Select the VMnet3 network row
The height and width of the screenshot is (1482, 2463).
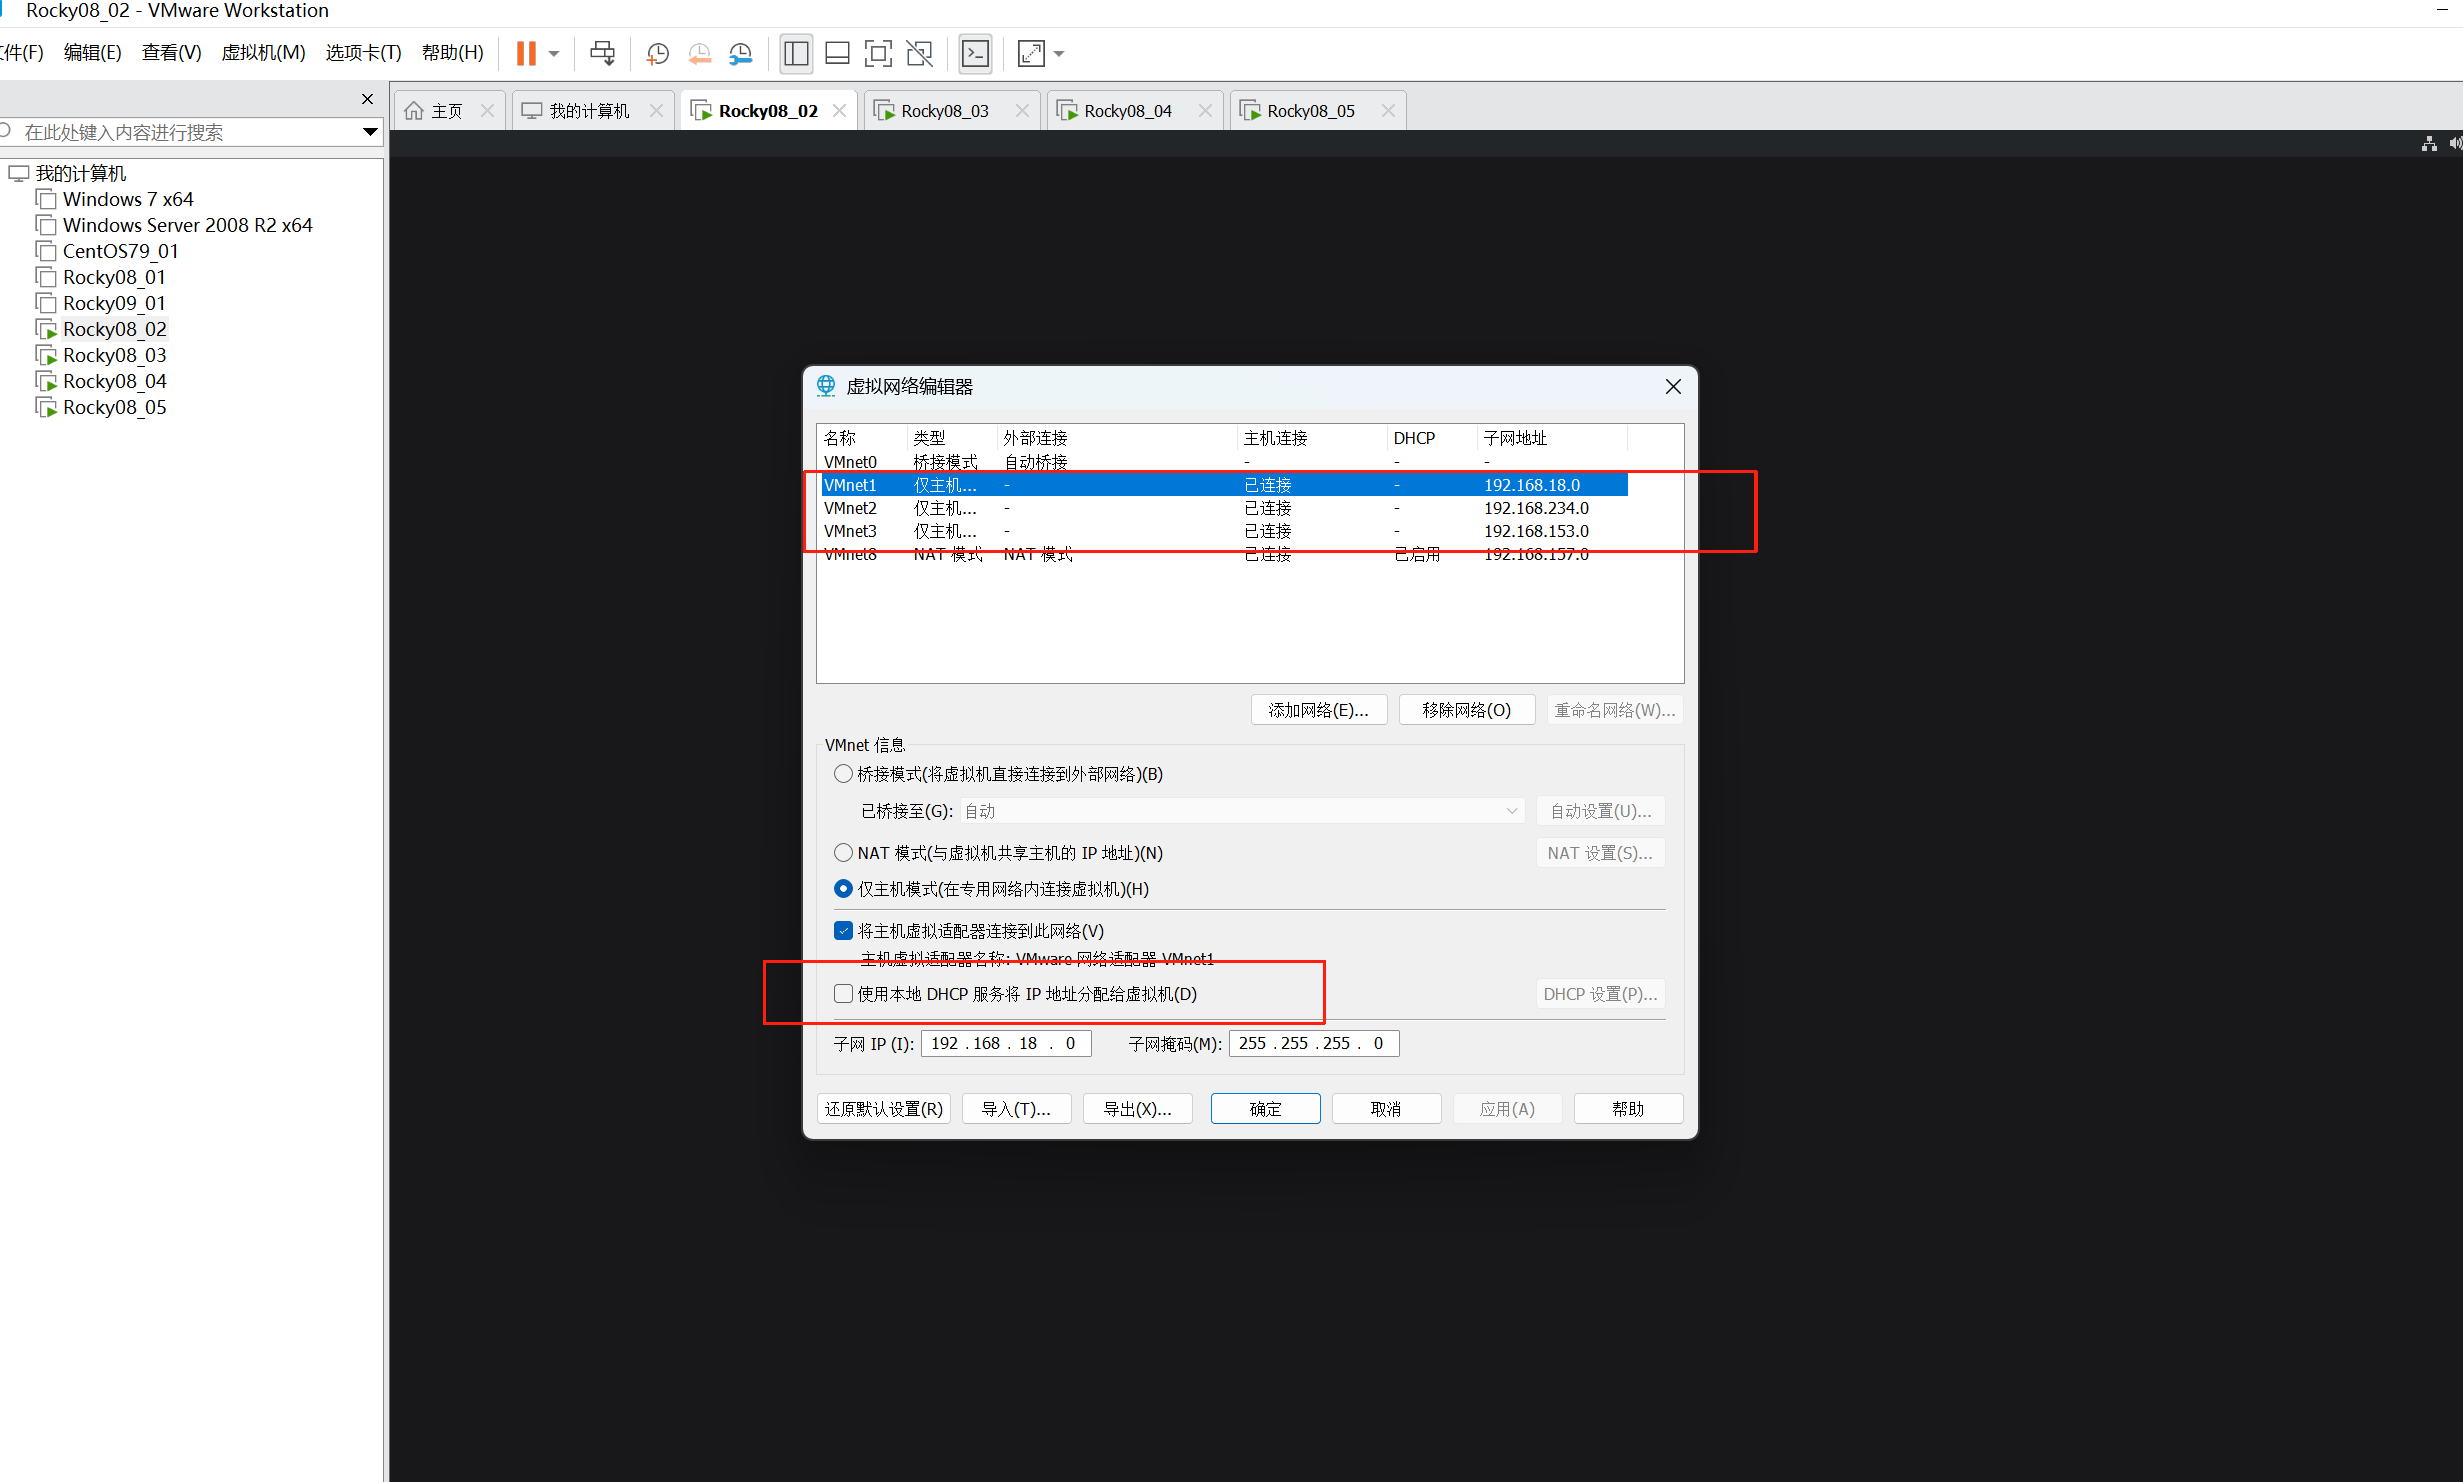[1224, 531]
